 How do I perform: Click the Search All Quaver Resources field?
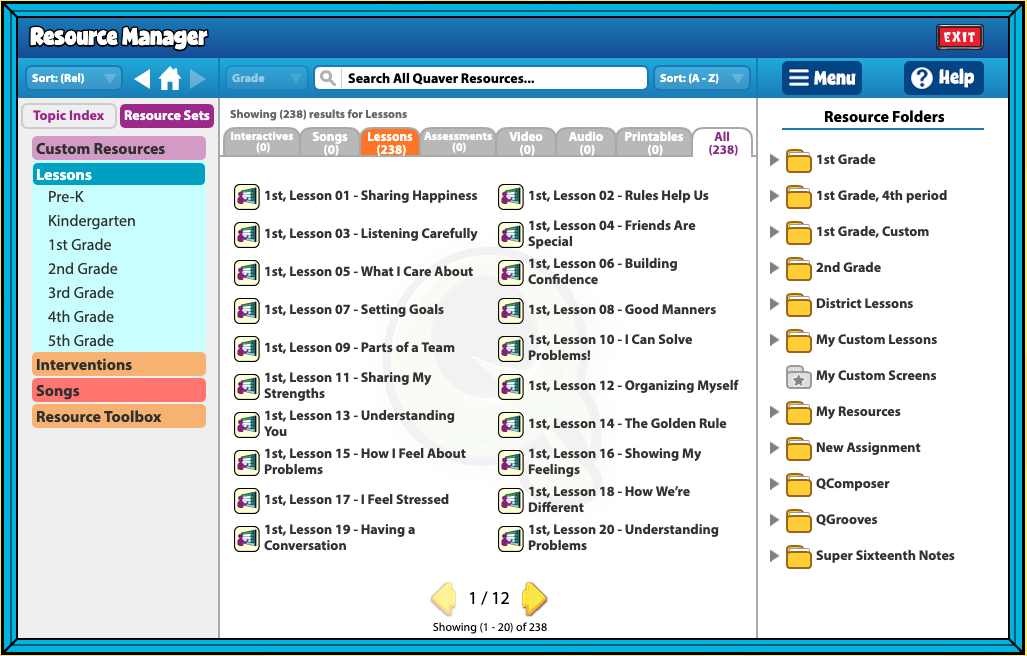pos(481,79)
